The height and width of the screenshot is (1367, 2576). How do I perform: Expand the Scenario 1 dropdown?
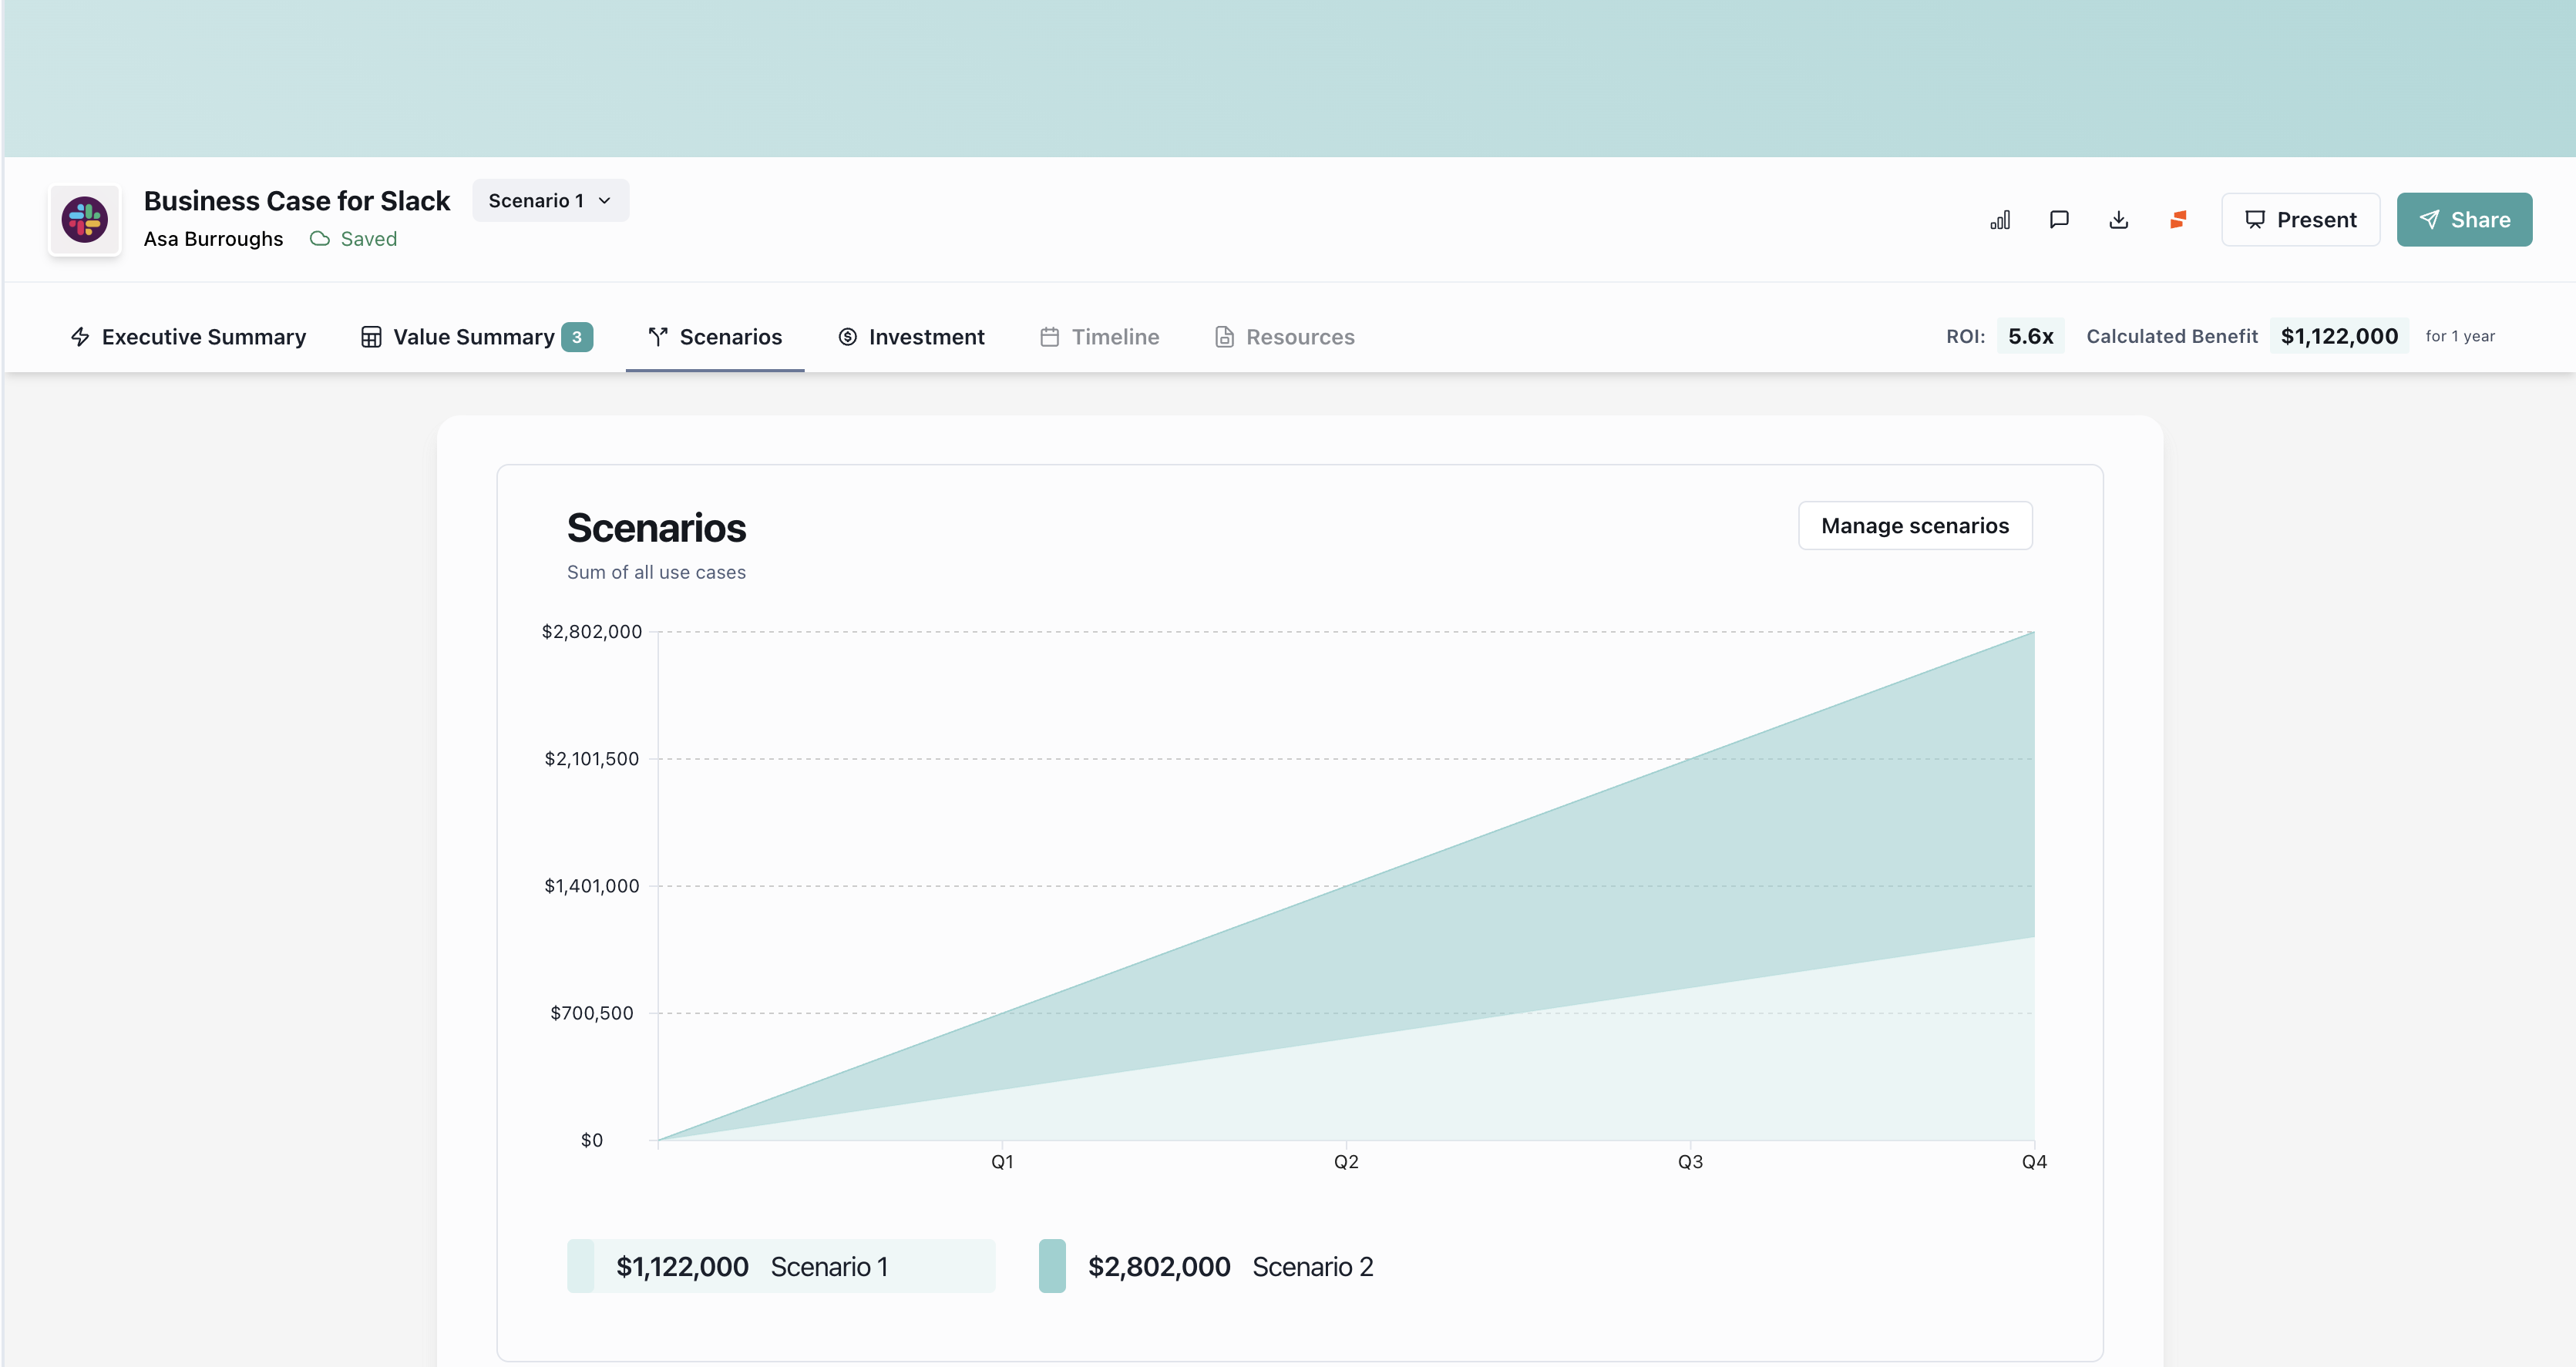click(x=550, y=201)
